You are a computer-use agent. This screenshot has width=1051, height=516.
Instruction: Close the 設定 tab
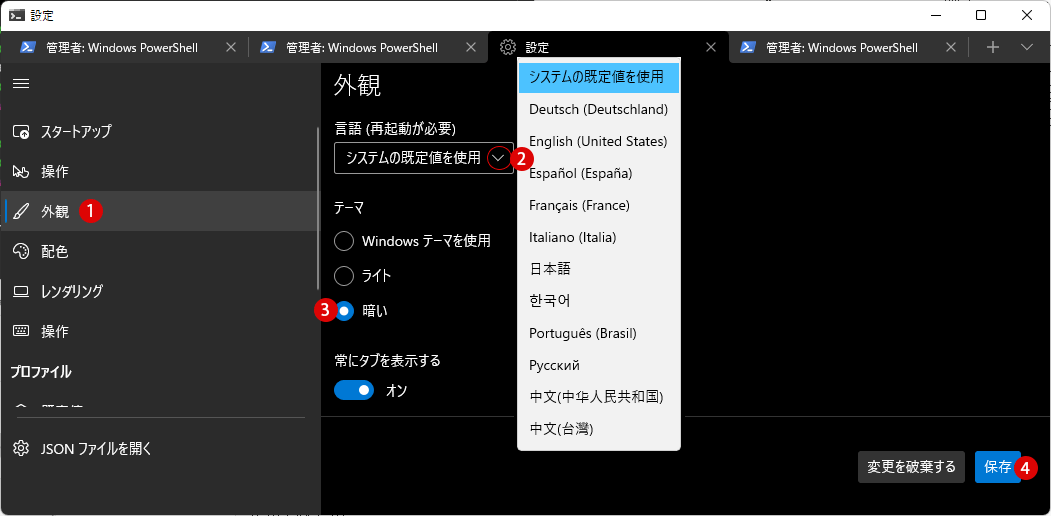click(712, 48)
